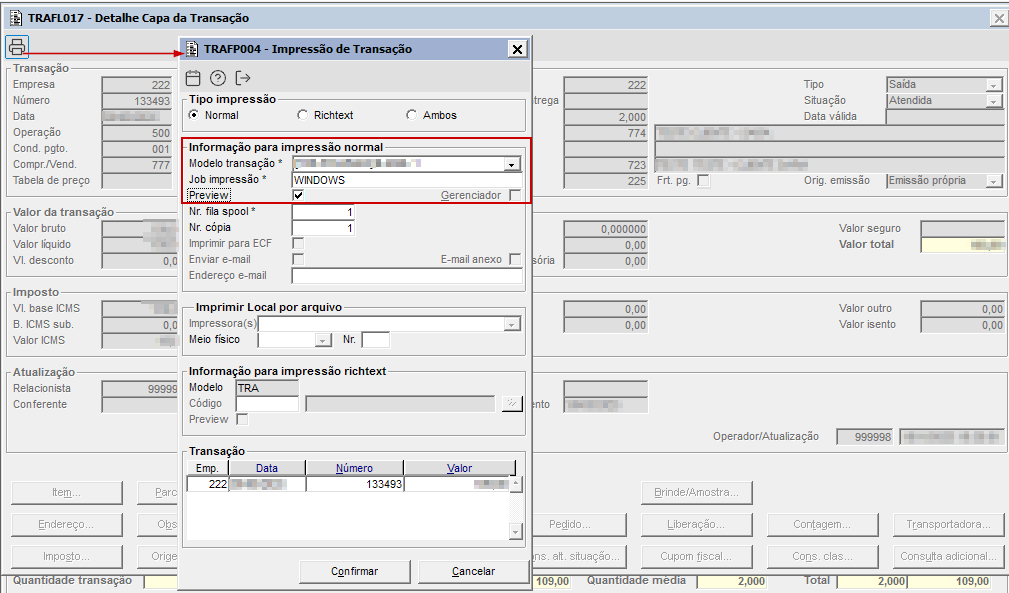The width and height of the screenshot is (1009, 593).
Task: Click the Emp. cell 222 in transaction grid
Action: (208, 484)
